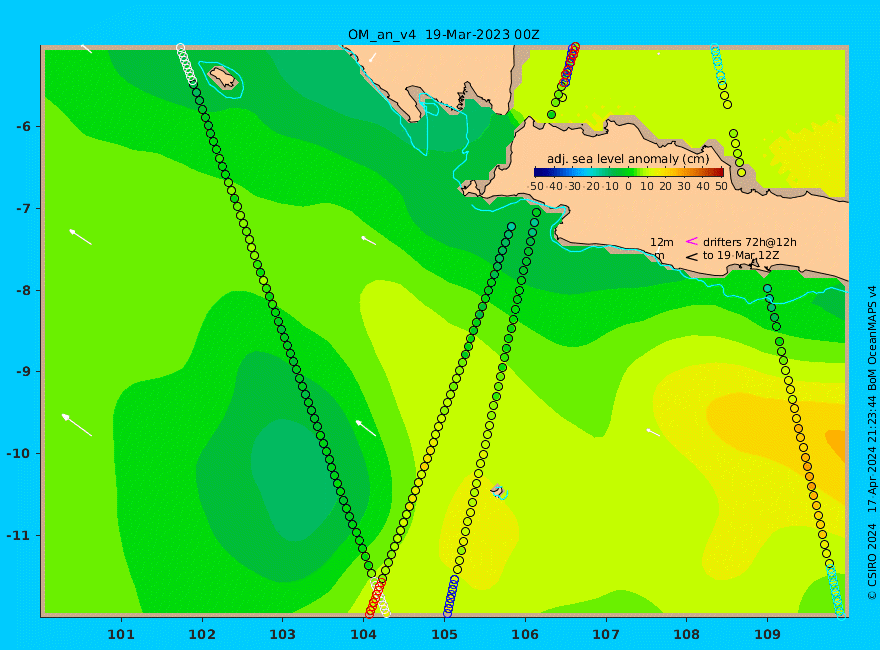The width and height of the screenshot is (880, 650).
Task: Click longitude tick label 104
Action: tap(364, 634)
